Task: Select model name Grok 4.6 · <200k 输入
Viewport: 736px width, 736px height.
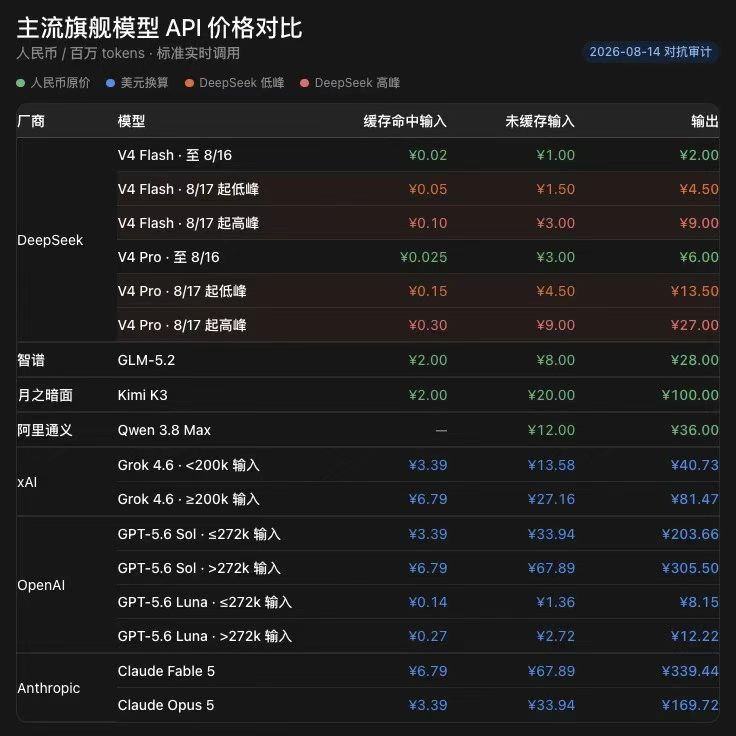Action: click(x=189, y=465)
